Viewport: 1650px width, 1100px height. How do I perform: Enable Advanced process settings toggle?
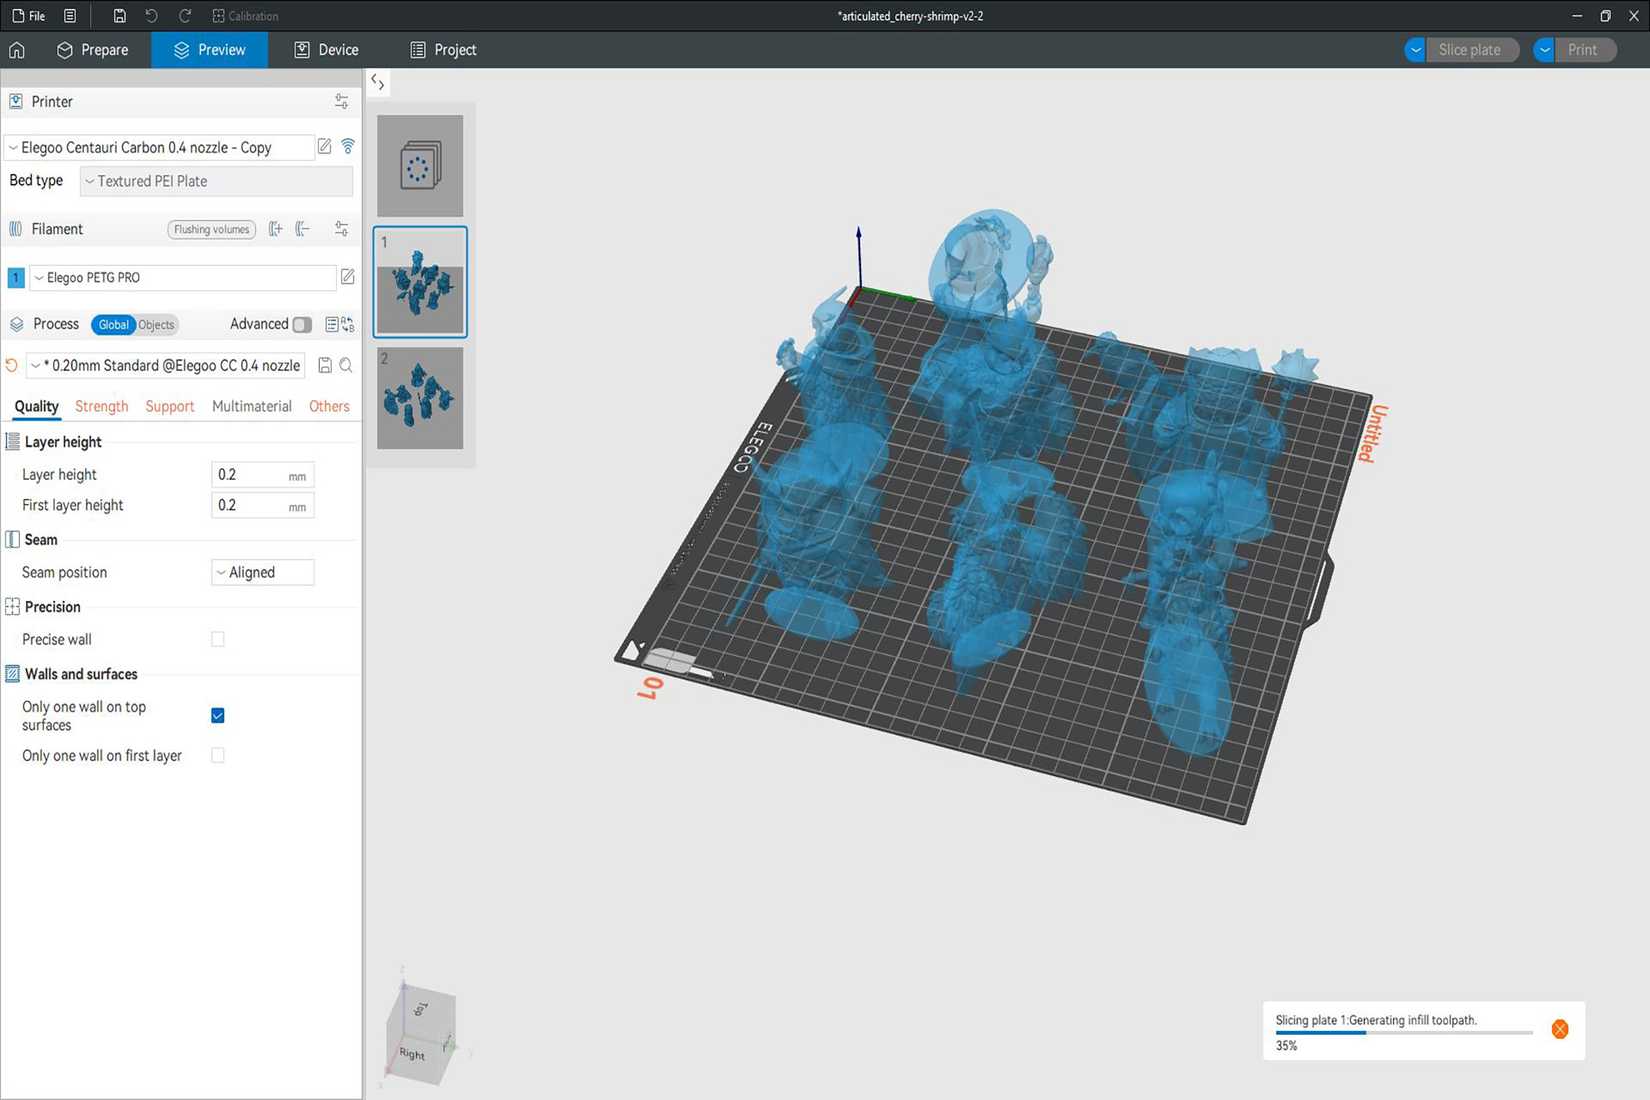[303, 324]
